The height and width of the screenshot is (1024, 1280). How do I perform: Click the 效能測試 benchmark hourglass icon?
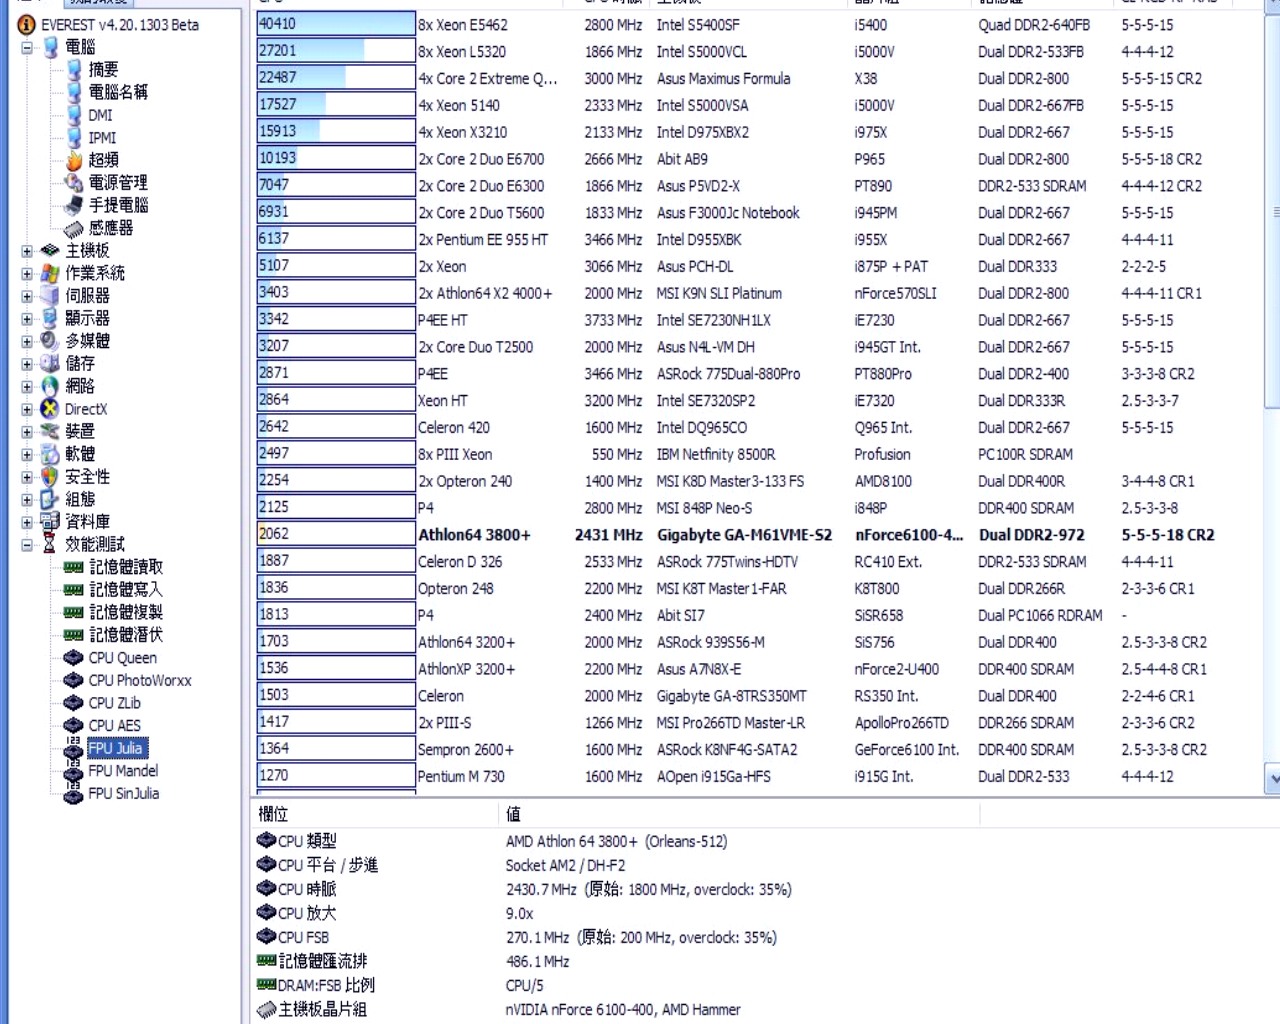click(x=50, y=544)
